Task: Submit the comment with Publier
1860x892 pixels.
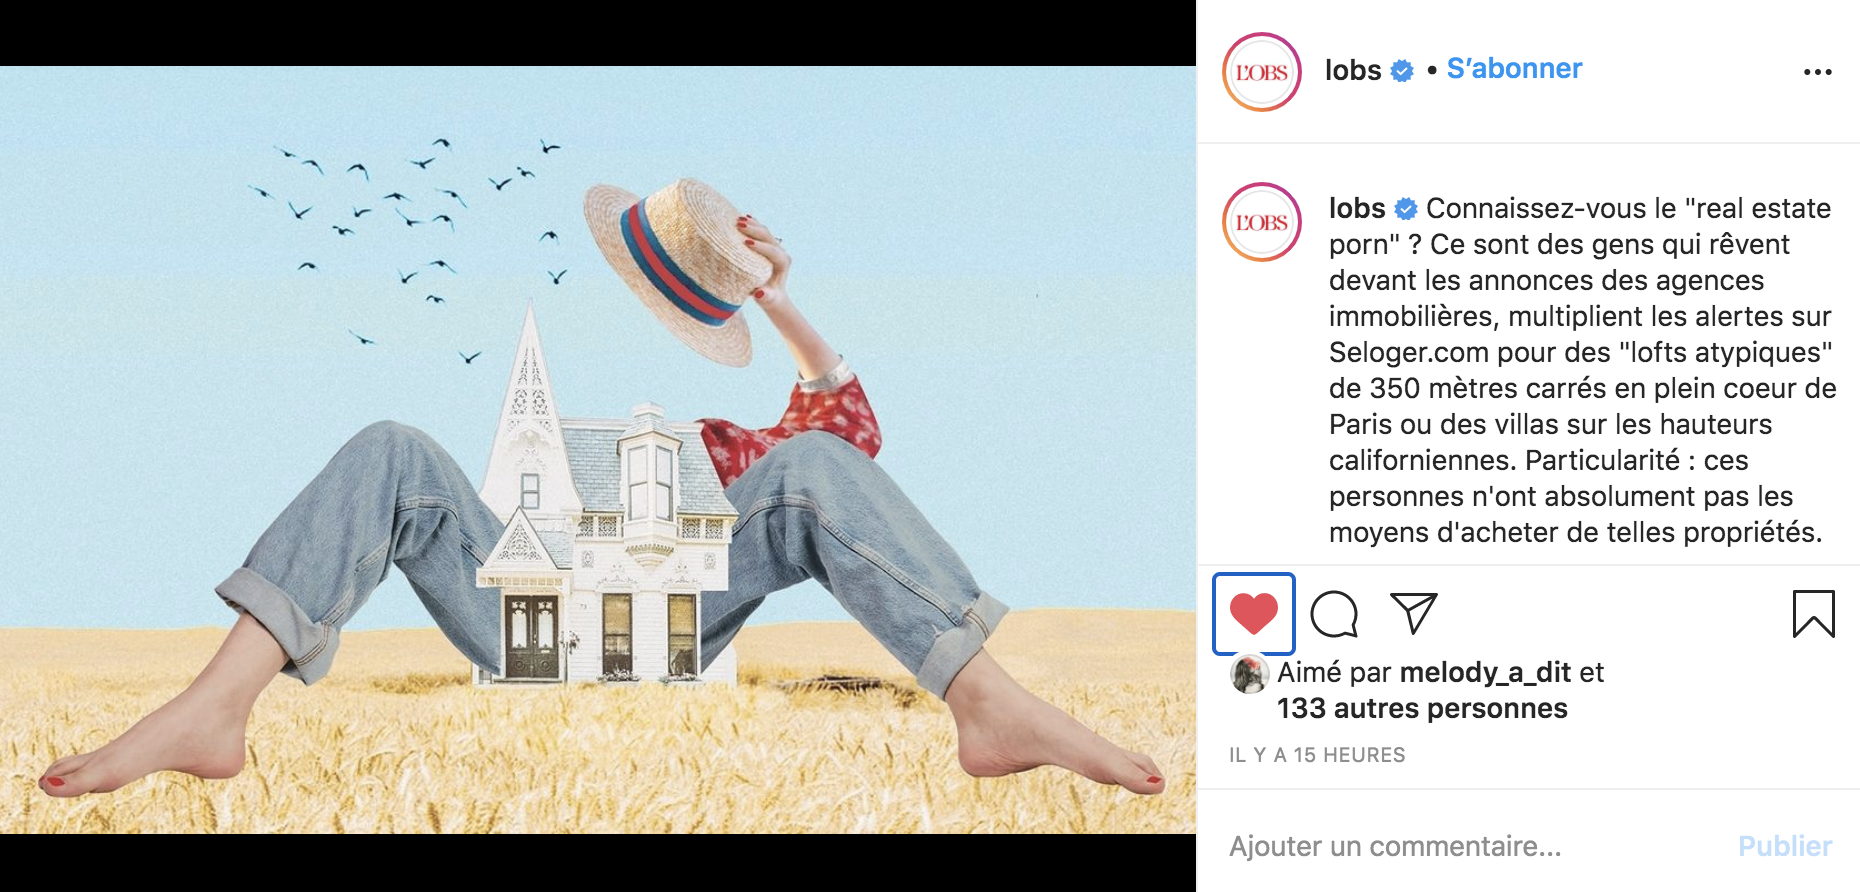Action: [1785, 846]
